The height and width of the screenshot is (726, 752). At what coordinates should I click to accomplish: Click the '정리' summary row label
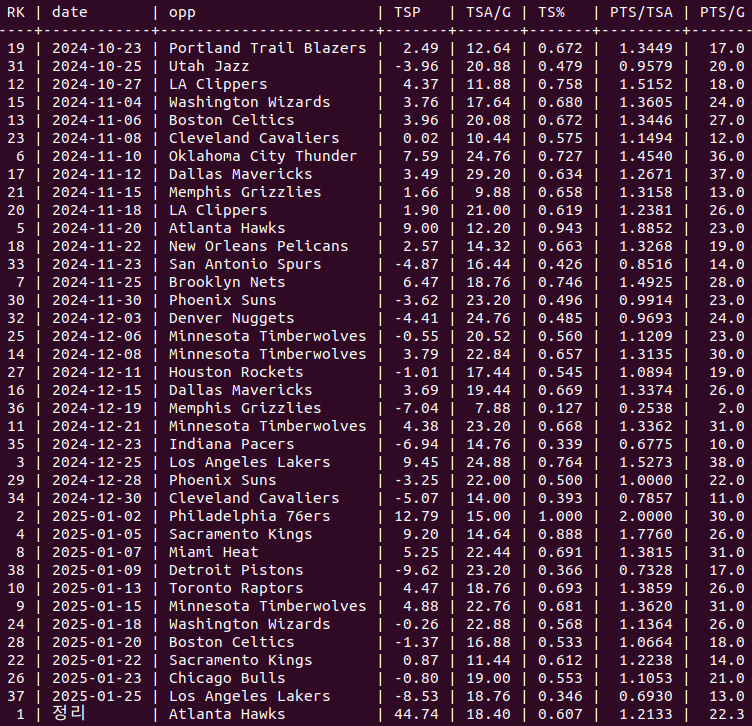point(69,713)
